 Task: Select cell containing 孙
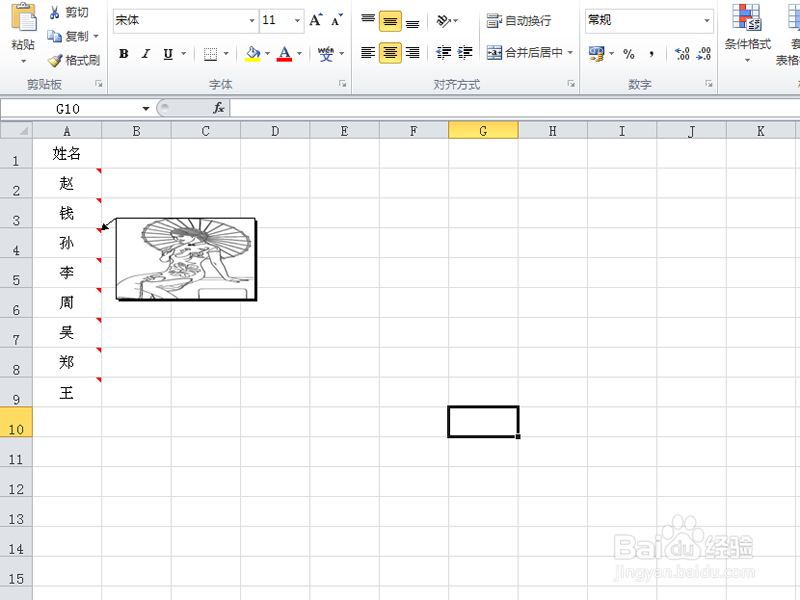click(67, 243)
